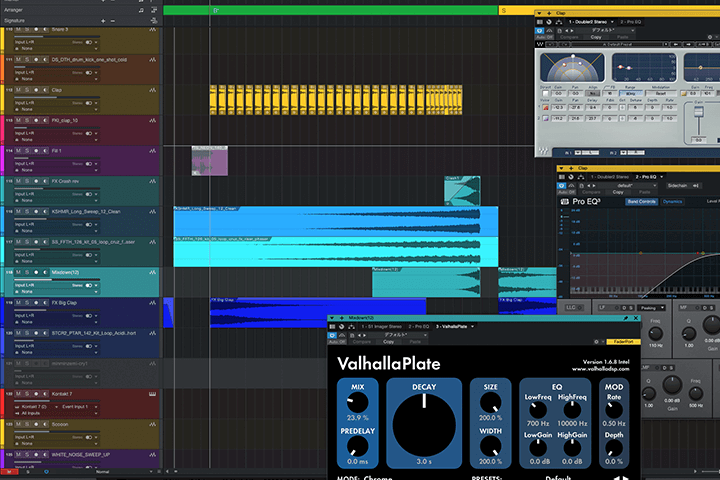Bypass Doubler2 plugin with the power icon
Image resolution: width=720 pixels, height=480 pixels.
540,30
